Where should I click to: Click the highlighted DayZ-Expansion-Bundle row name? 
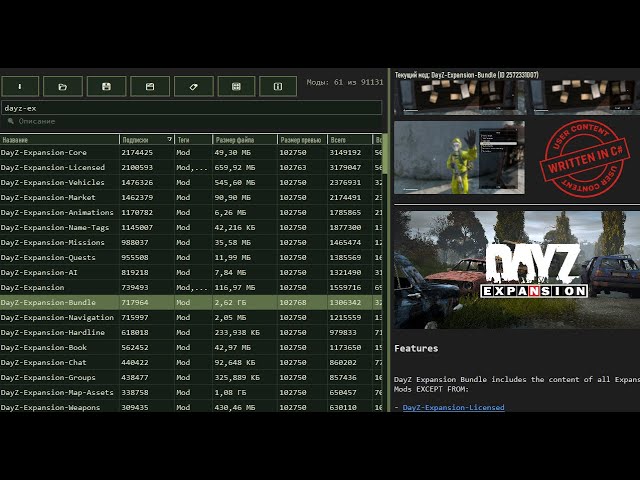48,302
